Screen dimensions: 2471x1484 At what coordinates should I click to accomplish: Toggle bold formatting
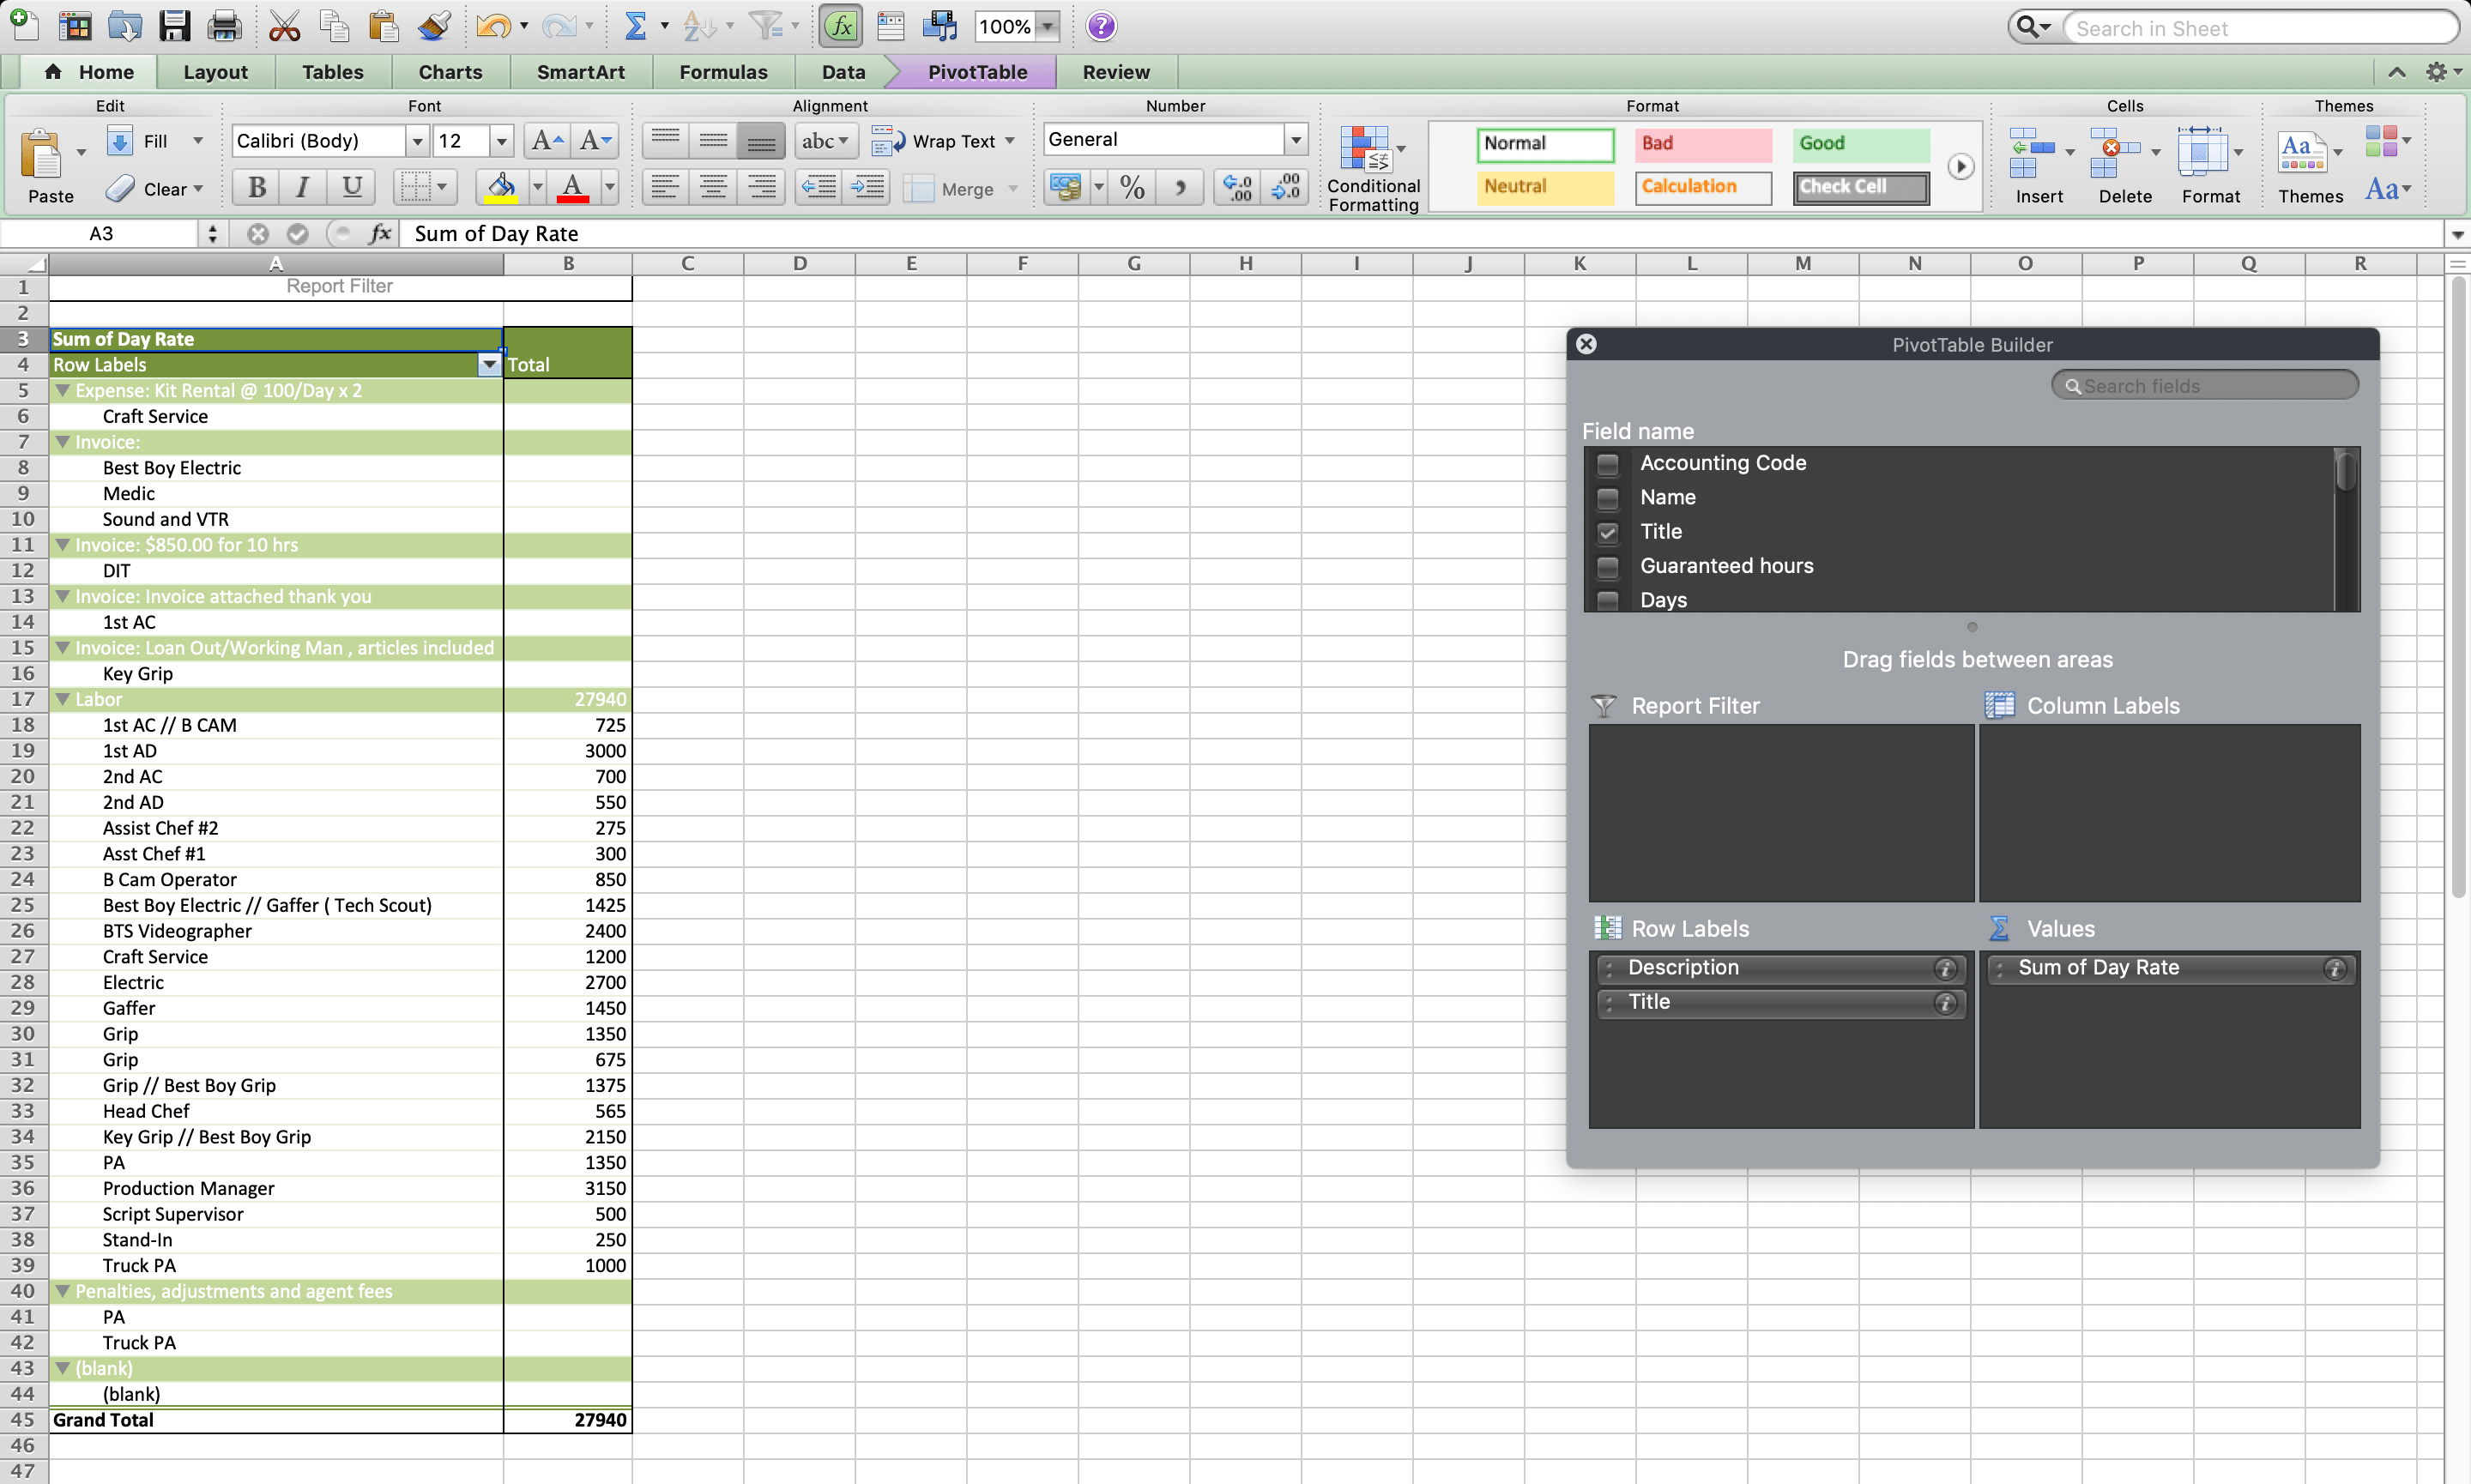256,187
